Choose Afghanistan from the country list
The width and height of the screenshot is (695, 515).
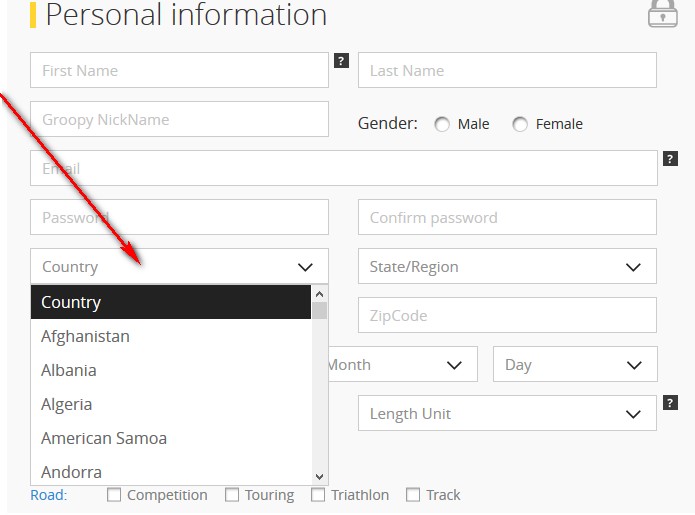(171, 336)
